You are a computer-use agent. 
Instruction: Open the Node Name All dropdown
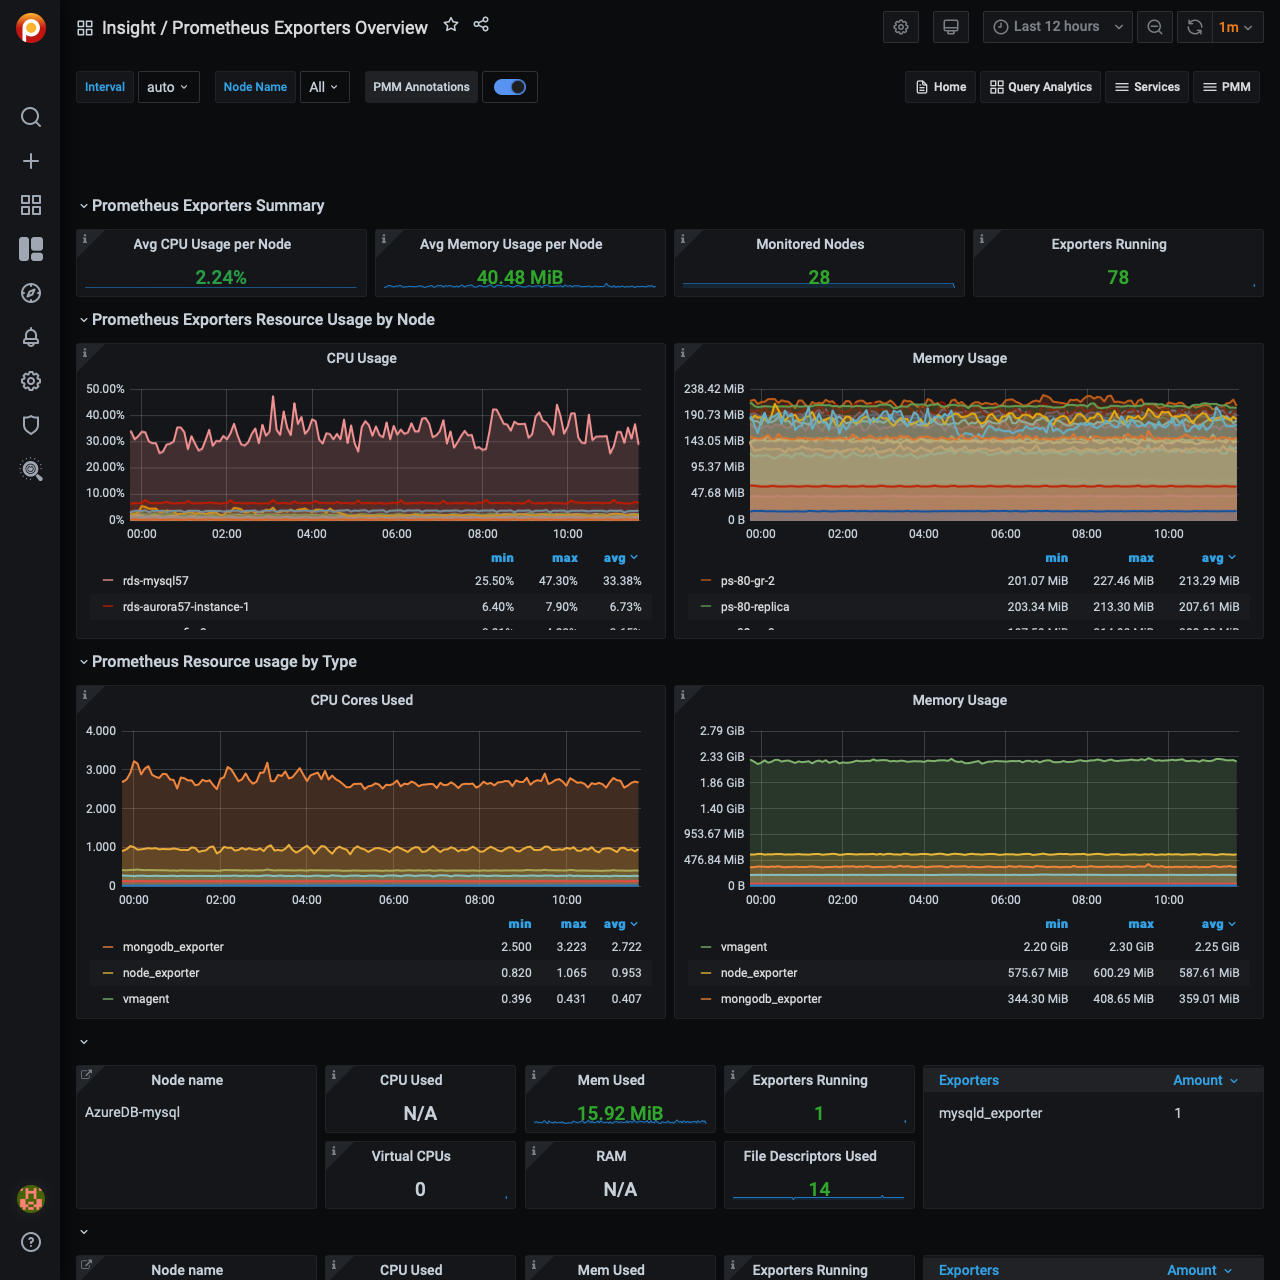[x=324, y=87]
